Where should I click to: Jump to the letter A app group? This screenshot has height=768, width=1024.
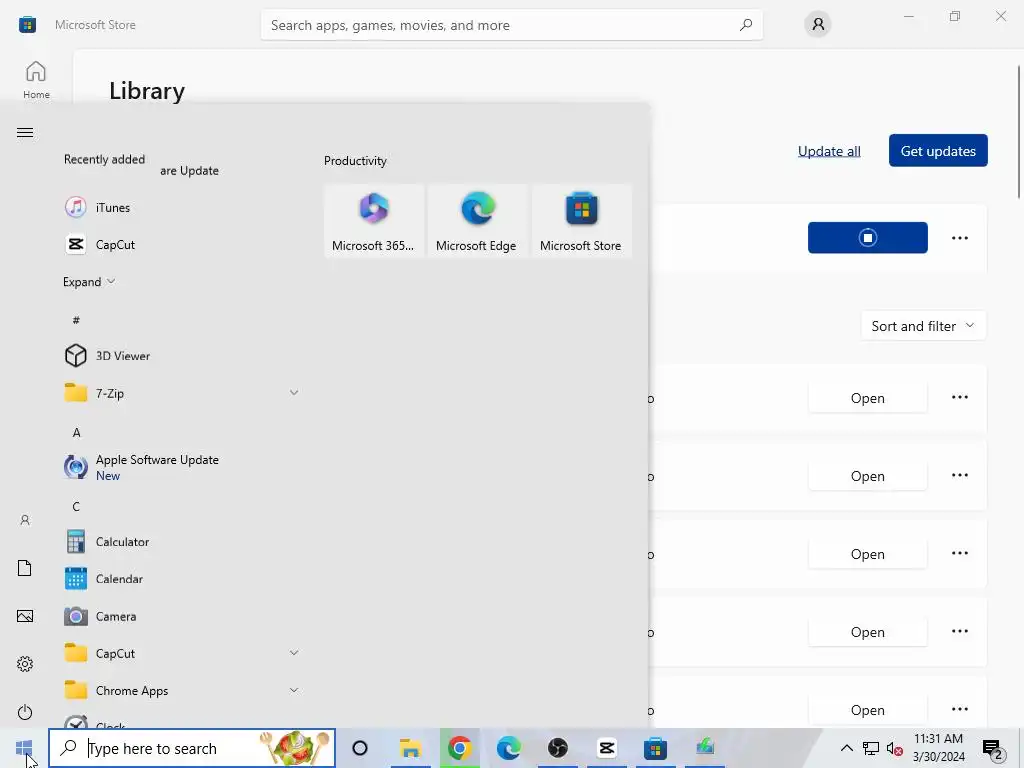coord(76,432)
